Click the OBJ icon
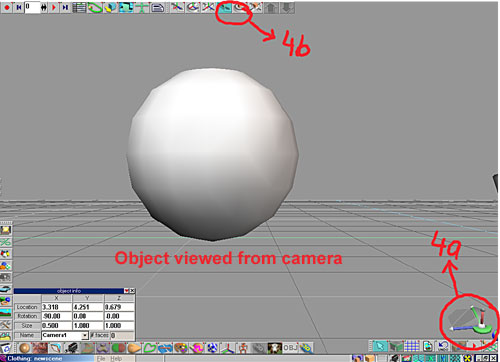 tap(290, 348)
